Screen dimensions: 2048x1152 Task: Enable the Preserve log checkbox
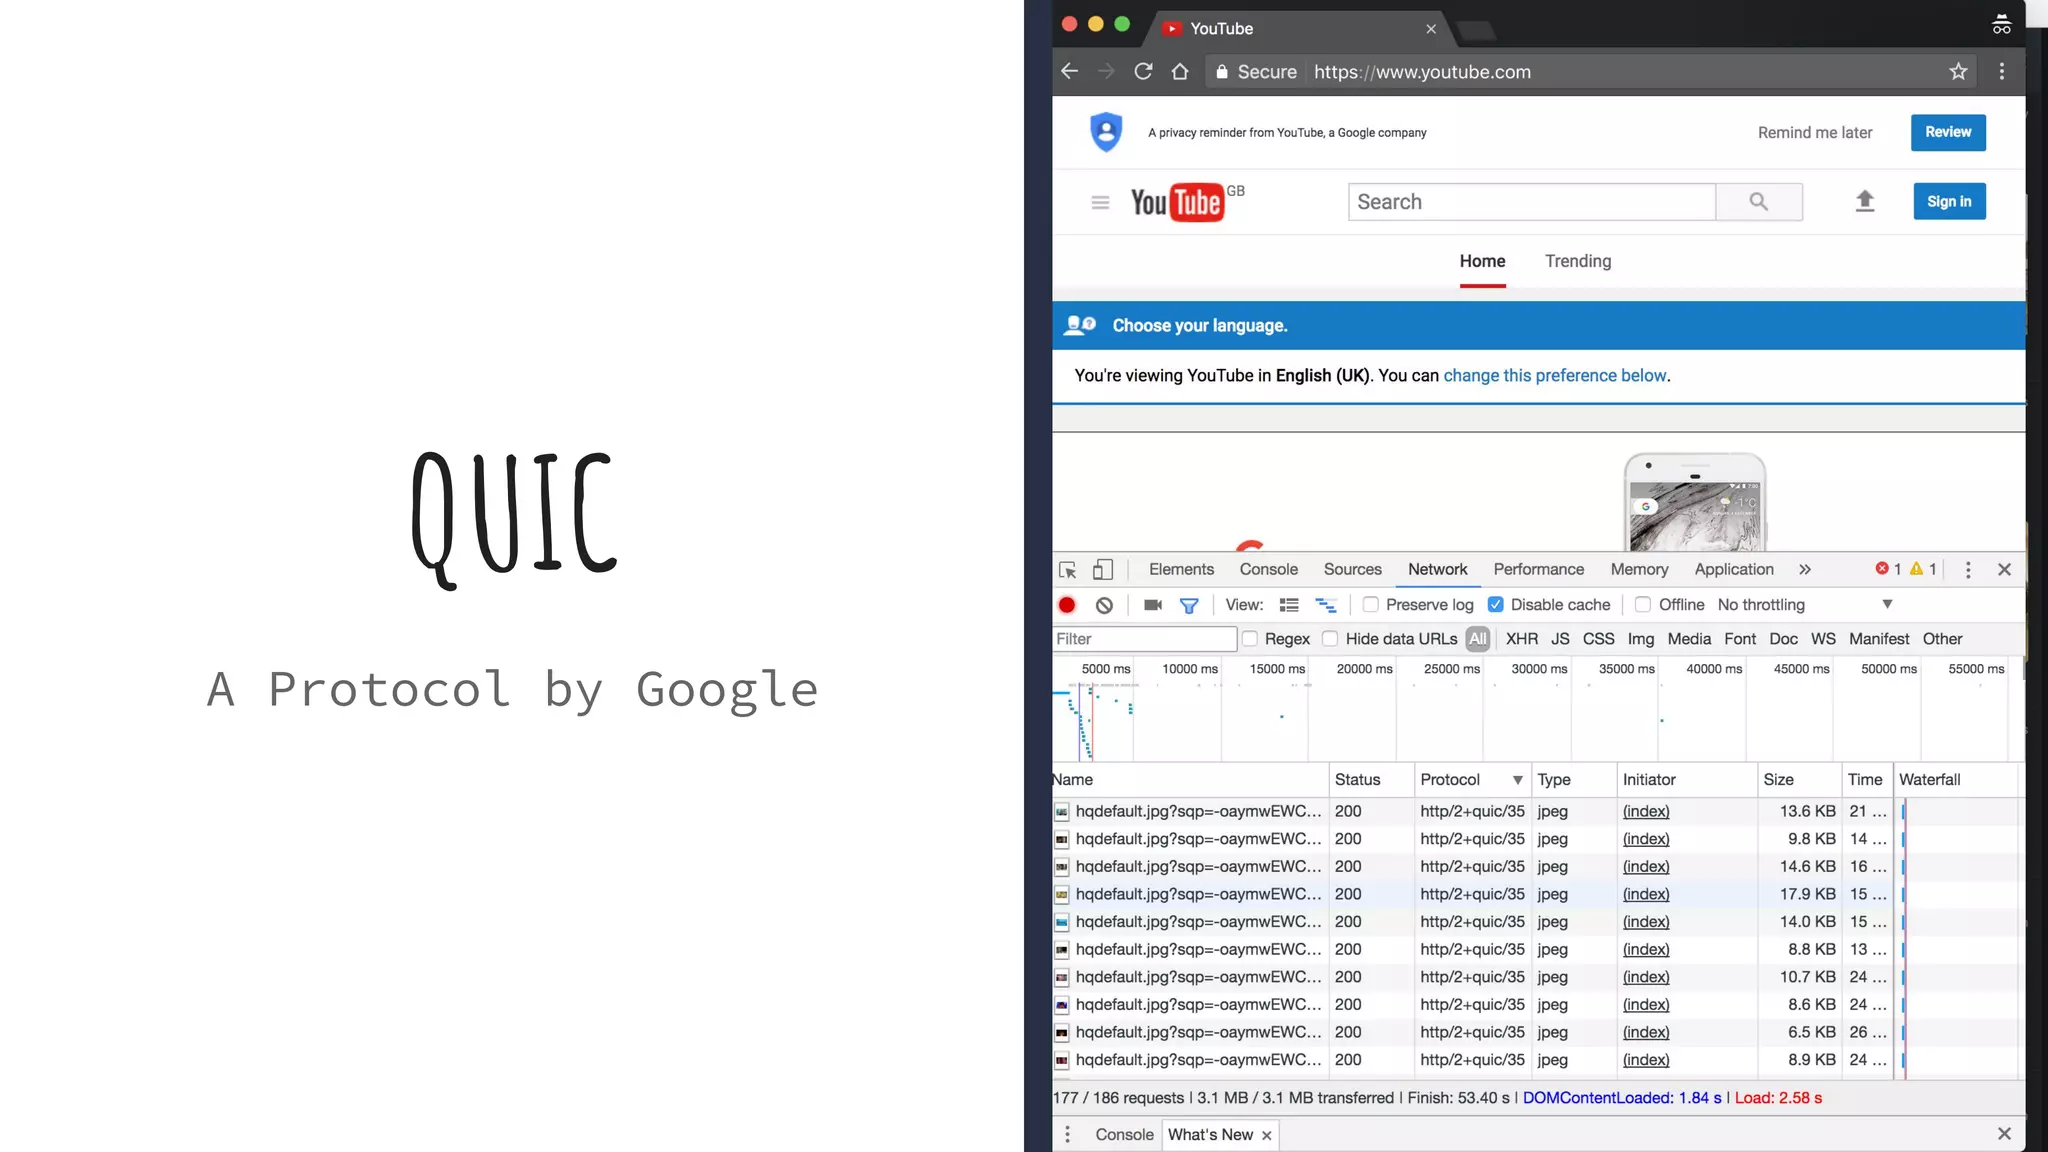tap(1371, 604)
